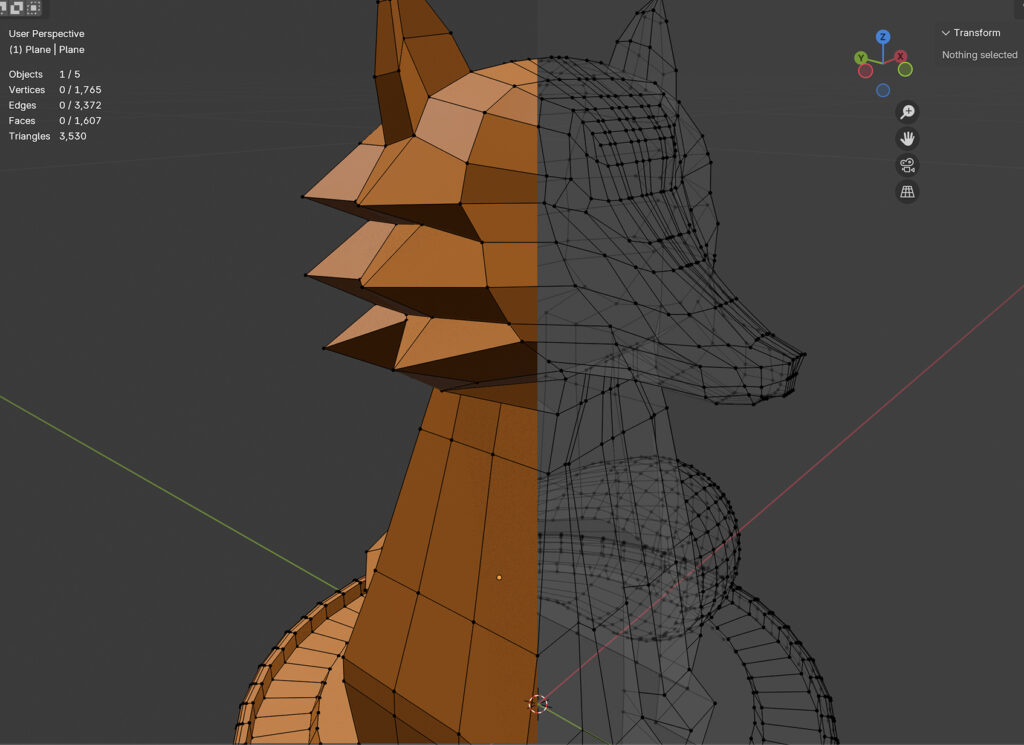Click the orange origin dot on the neck
Viewport: 1024px width, 745px height.
pos(499,577)
